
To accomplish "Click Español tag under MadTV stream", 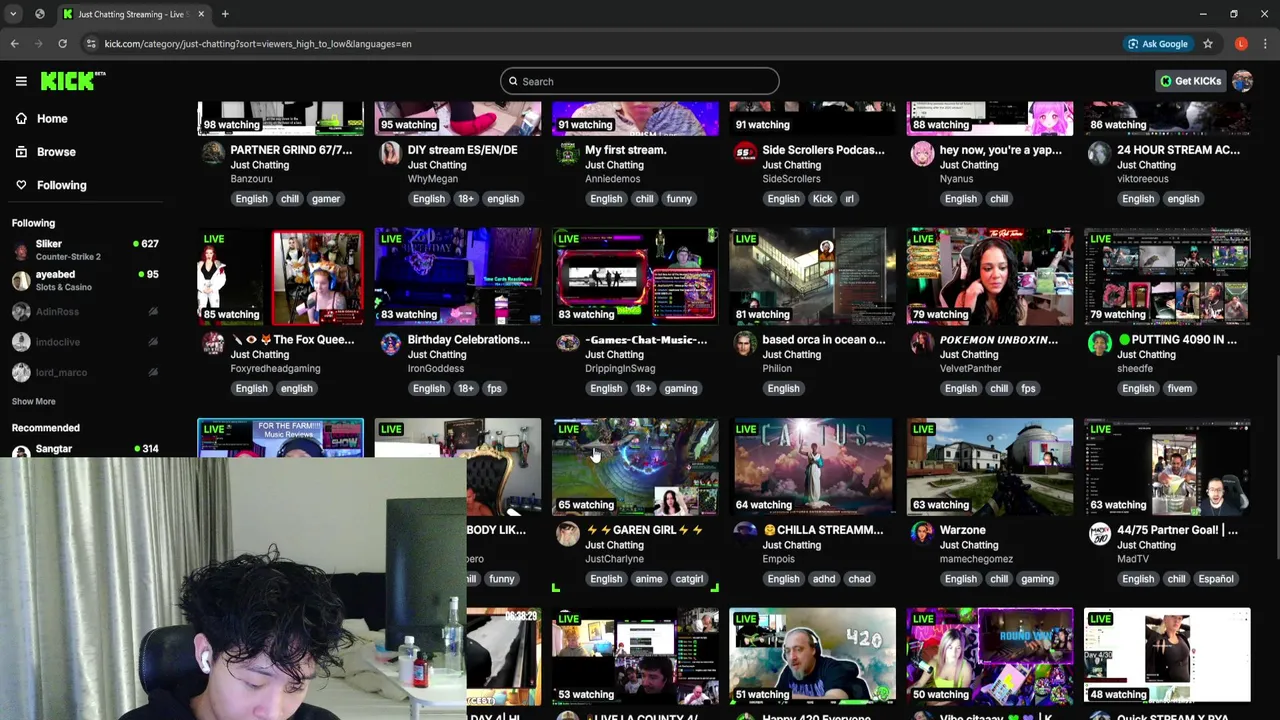I will (x=1216, y=579).
